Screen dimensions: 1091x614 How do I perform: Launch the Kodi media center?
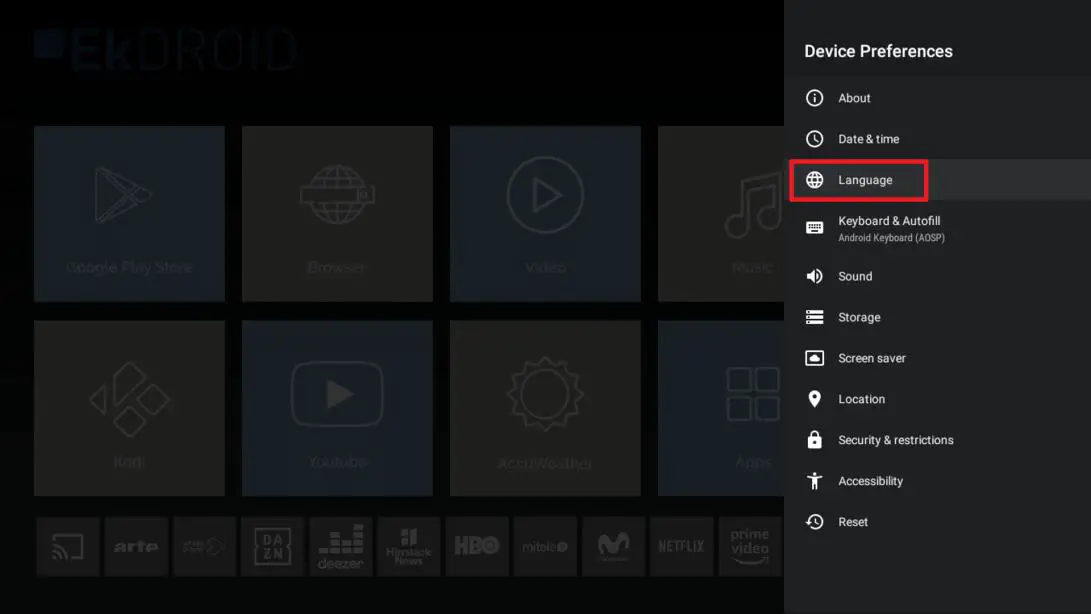[x=129, y=408]
